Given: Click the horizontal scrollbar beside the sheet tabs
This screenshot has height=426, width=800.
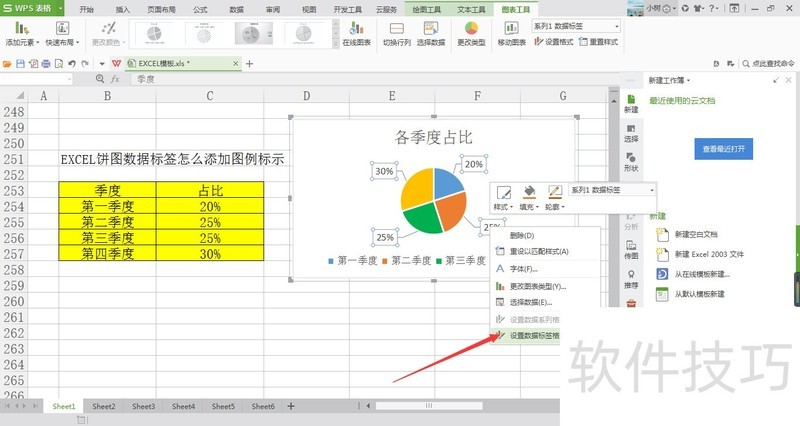Looking at the screenshot, I should [429, 406].
